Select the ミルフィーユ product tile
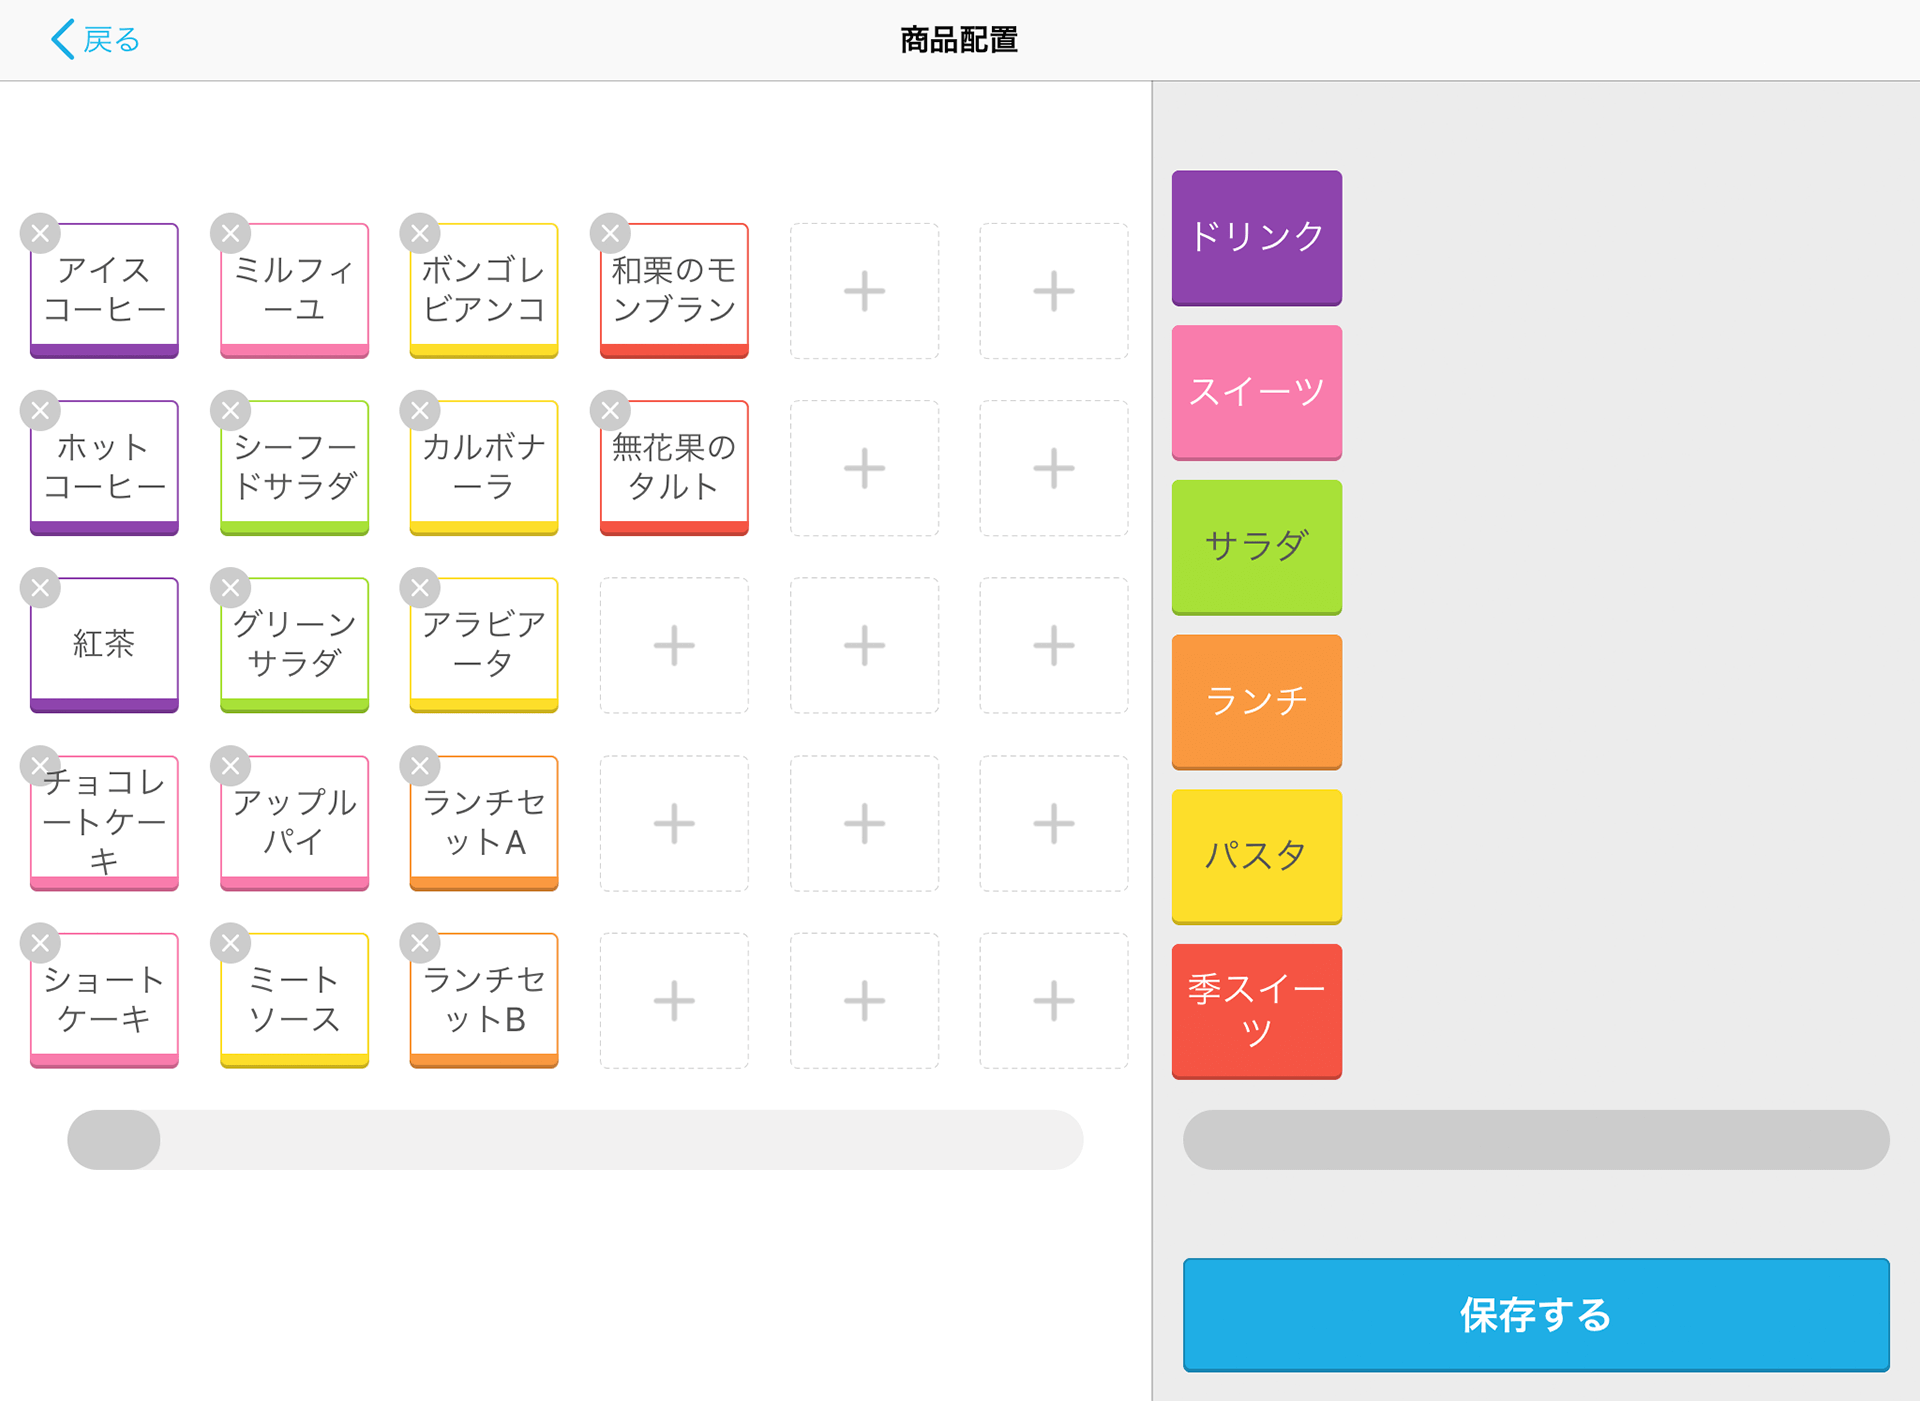Screen dimensions: 1920x1401 [295, 291]
